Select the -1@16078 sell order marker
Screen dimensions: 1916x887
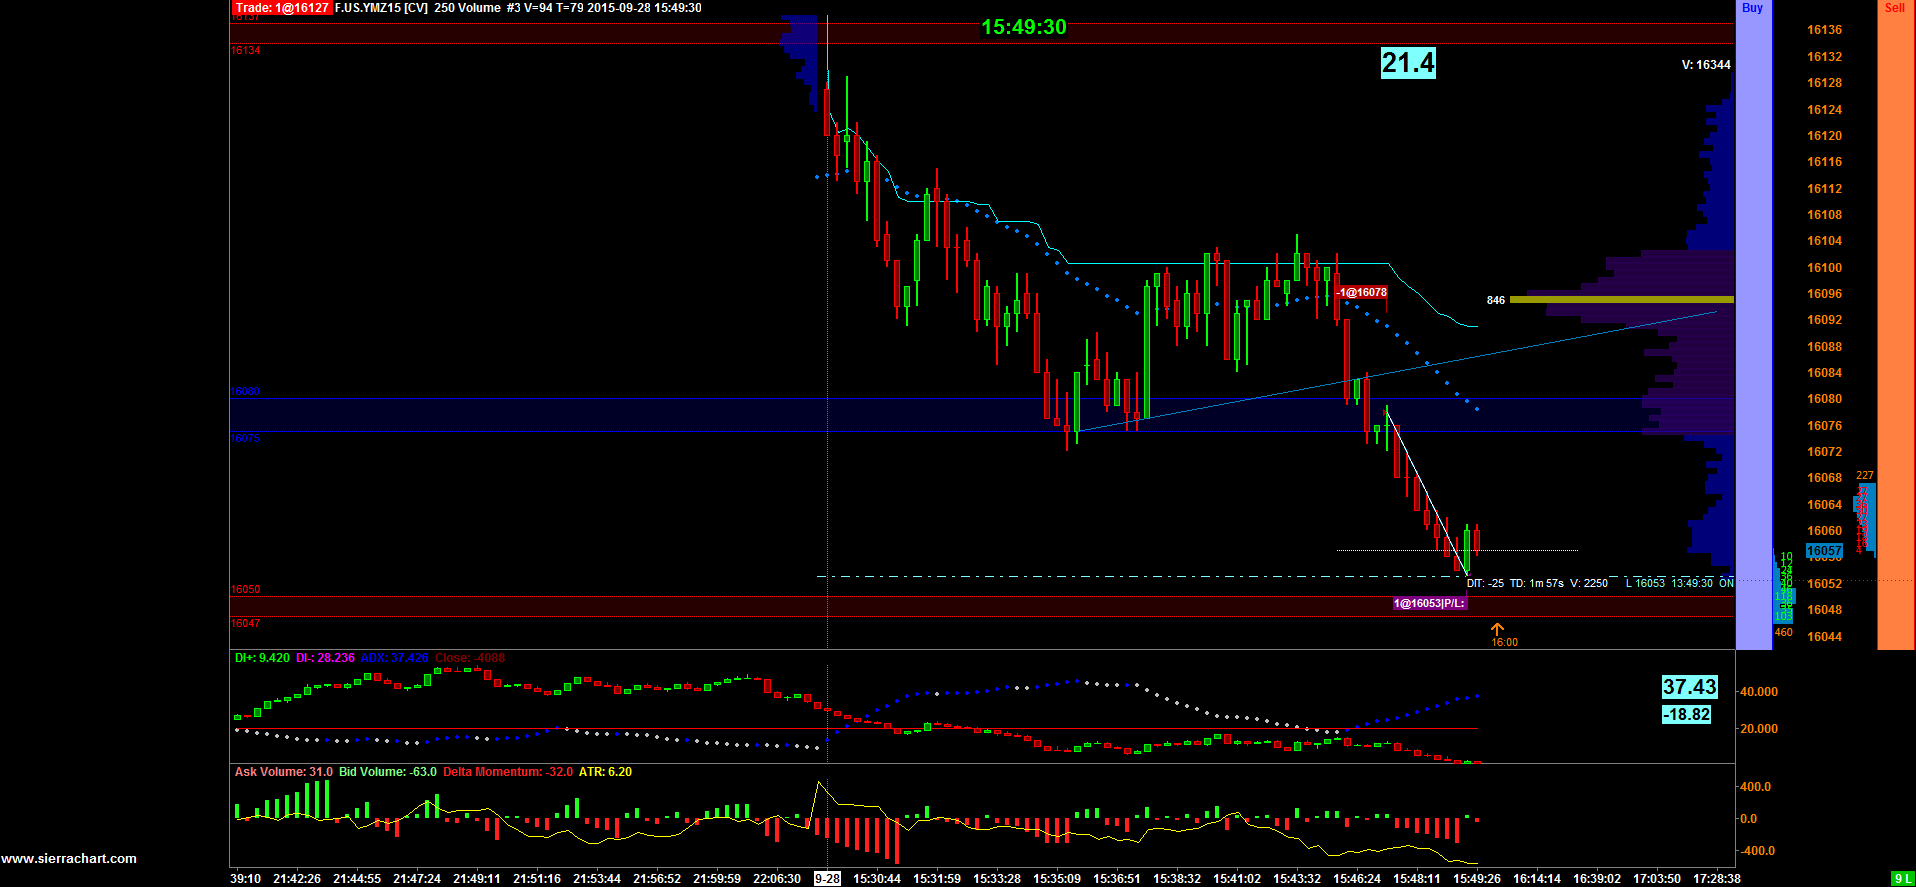click(x=1362, y=293)
